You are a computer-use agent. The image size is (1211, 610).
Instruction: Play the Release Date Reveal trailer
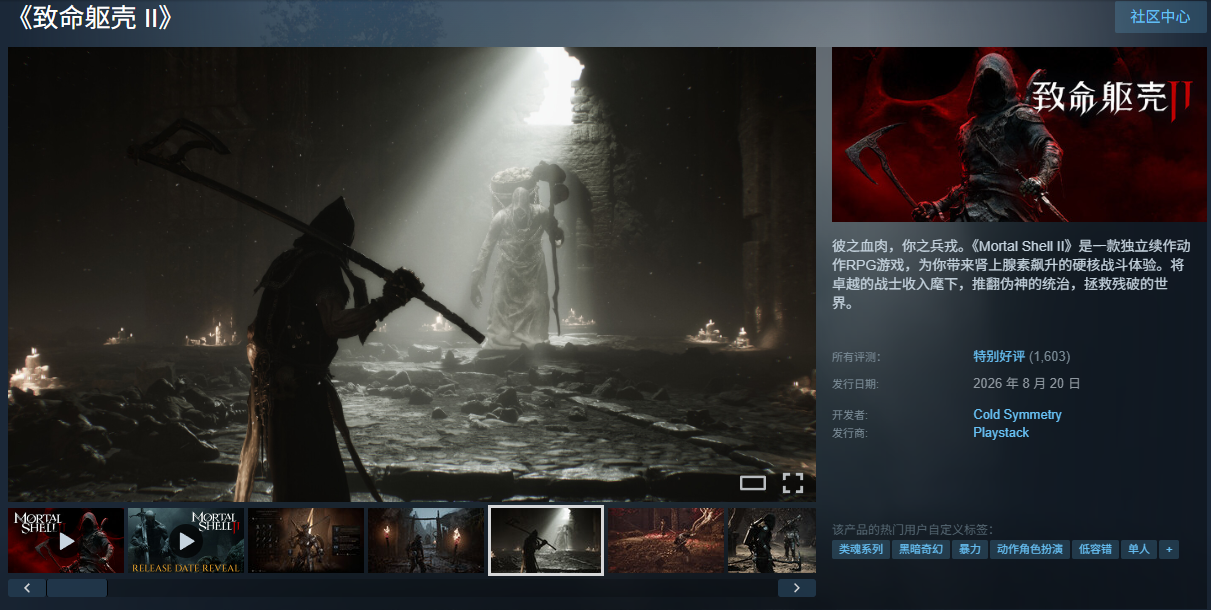(x=186, y=541)
